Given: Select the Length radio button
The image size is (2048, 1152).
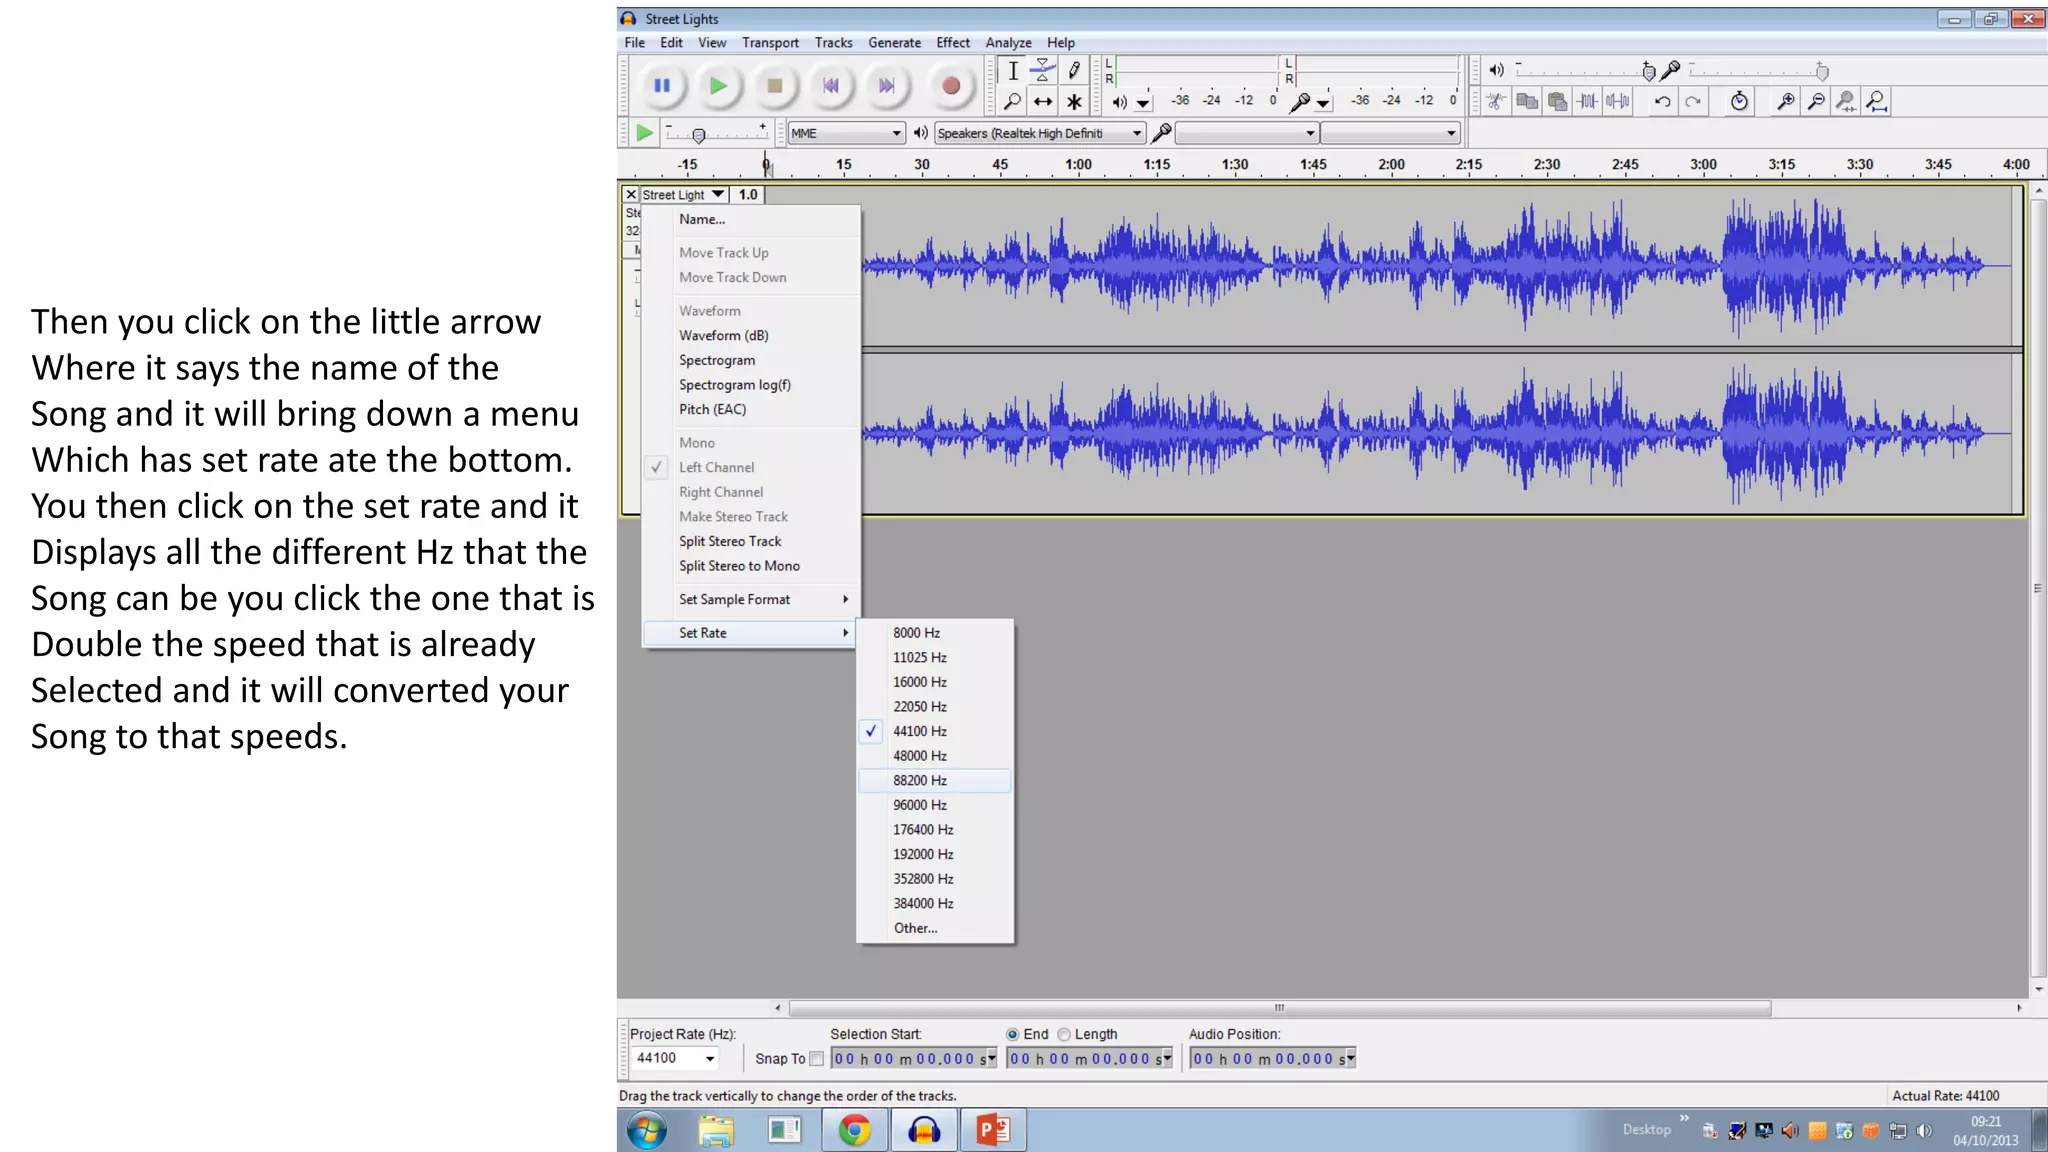Looking at the screenshot, I should (1064, 1035).
